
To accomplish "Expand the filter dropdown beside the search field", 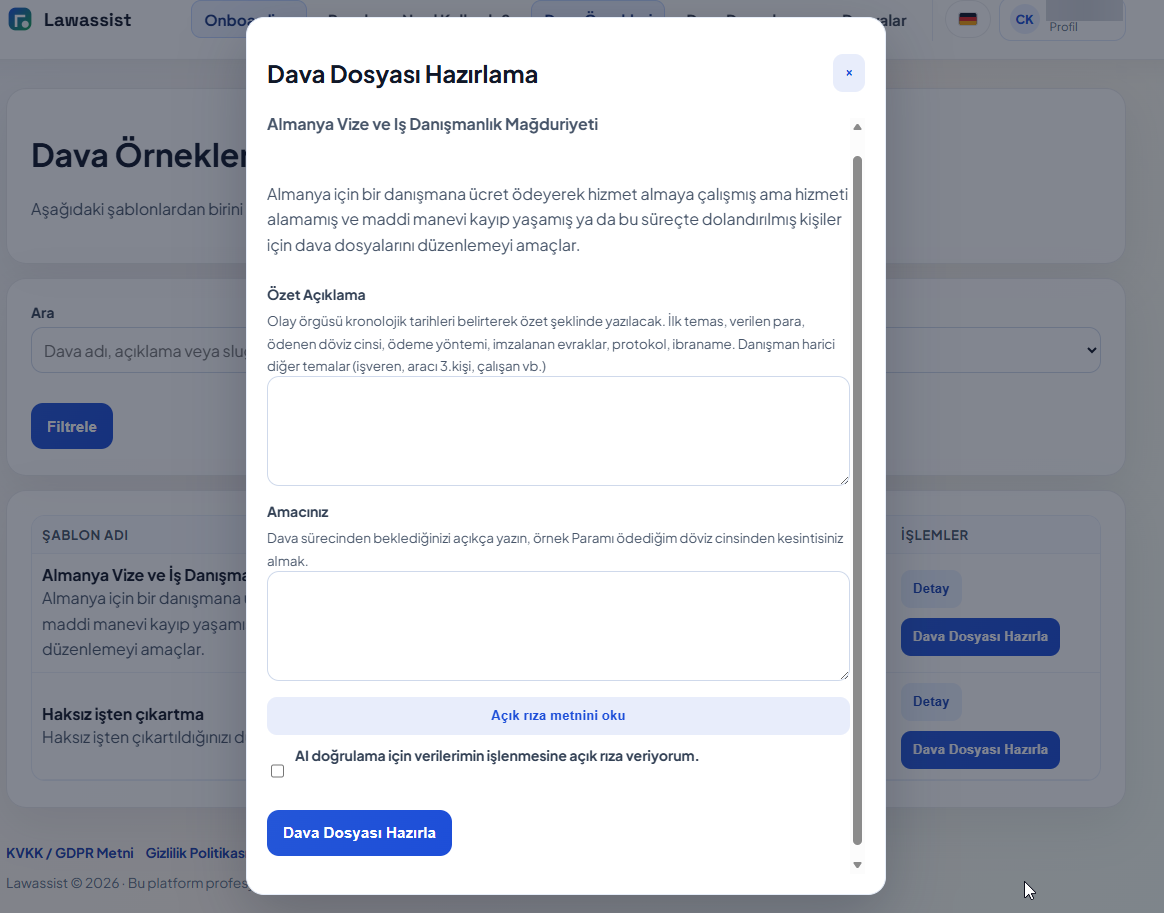I will pyautogui.click(x=1088, y=350).
